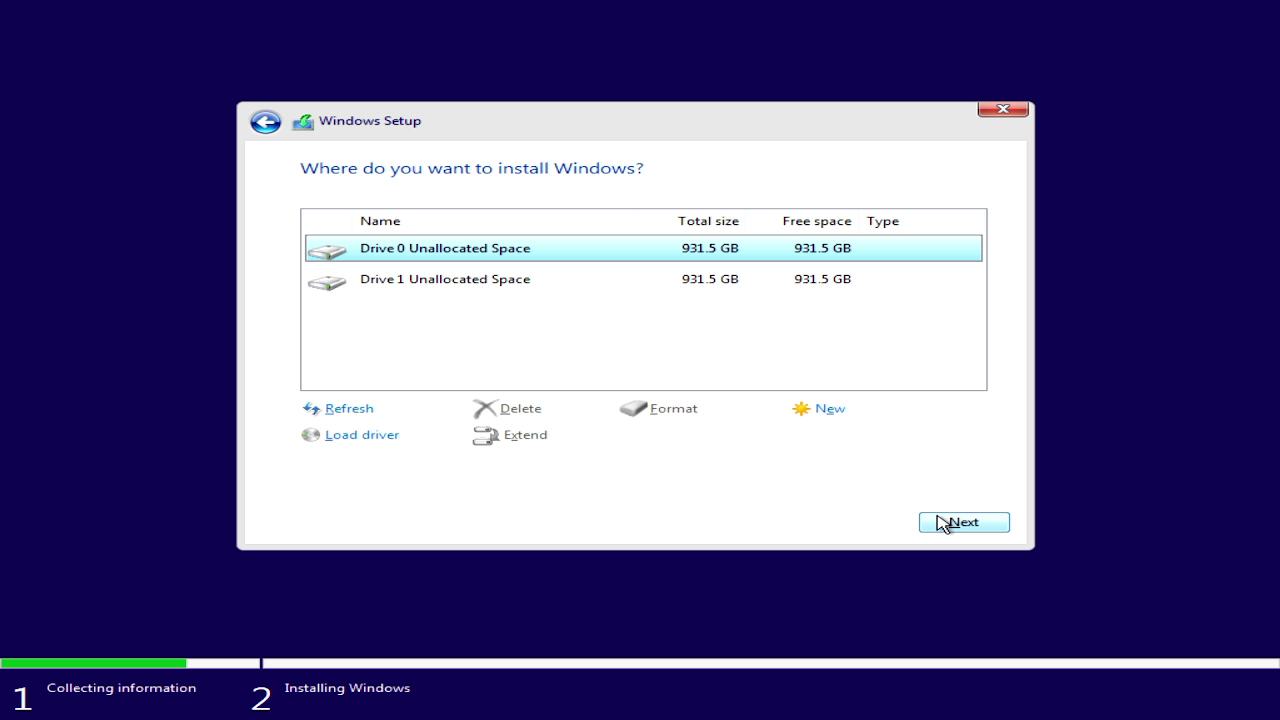Click the Drive 1 disk icon
Image resolution: width=1280 pixels, height=720 pixels.
tap(326, 281)
